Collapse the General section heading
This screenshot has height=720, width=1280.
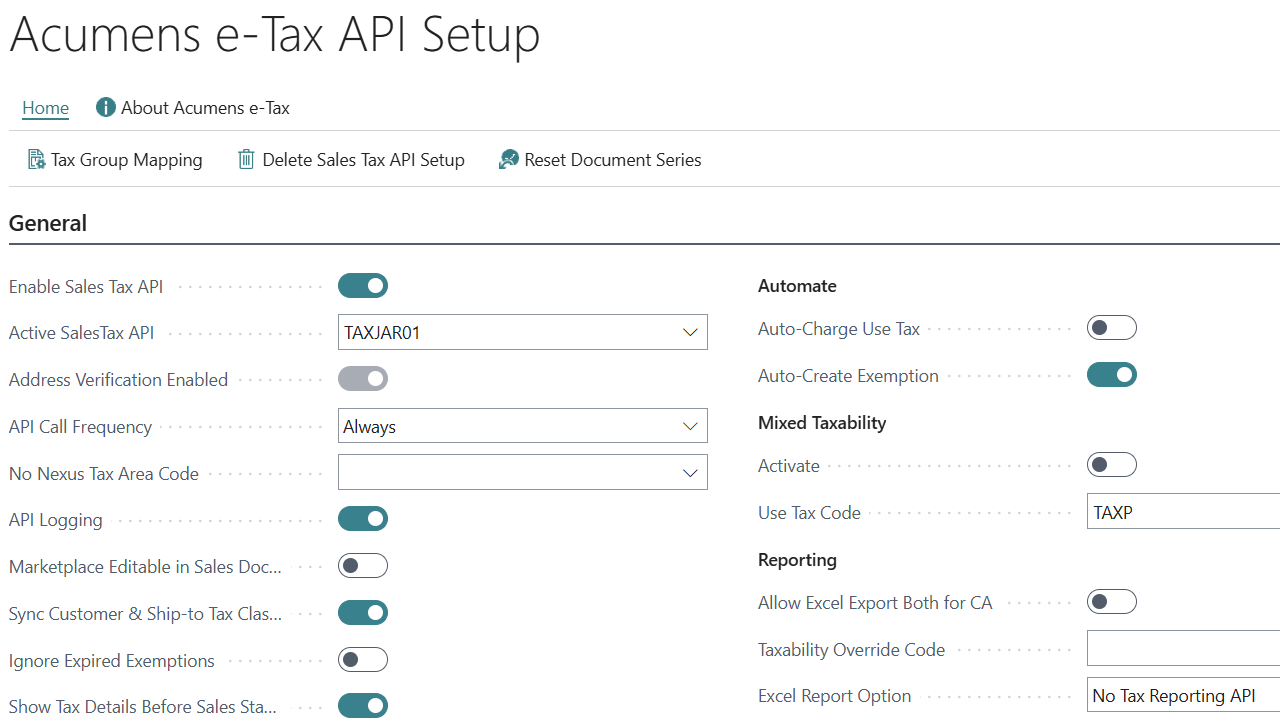48,223
